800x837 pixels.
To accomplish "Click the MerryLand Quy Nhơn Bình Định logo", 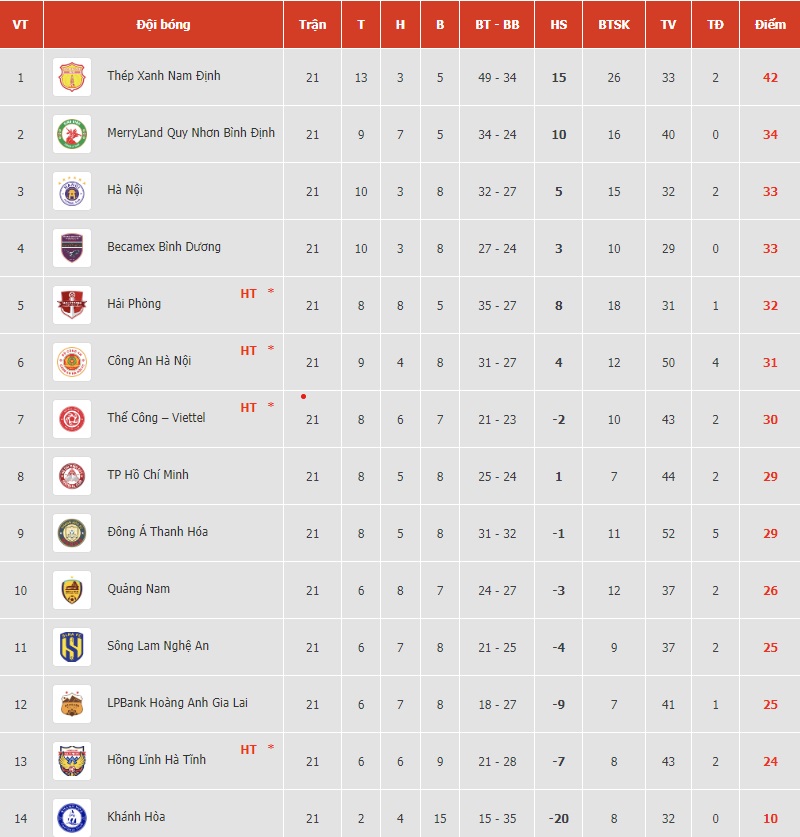I will (72, 134).
